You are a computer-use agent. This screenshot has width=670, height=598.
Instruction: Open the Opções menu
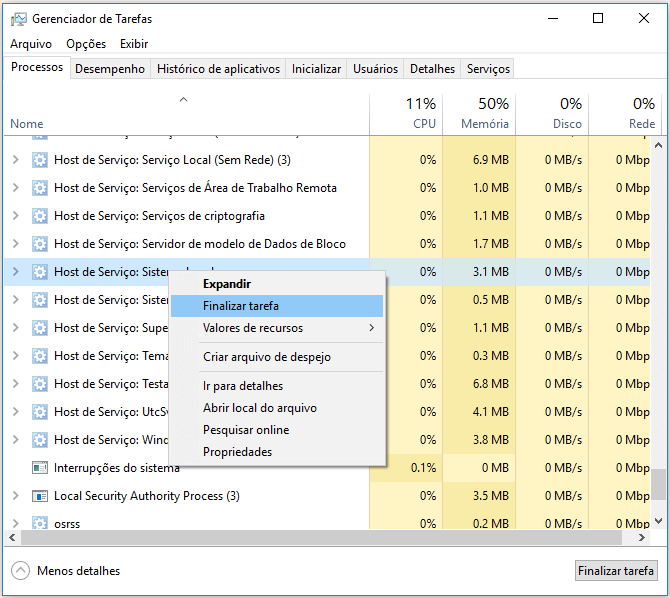86,44
